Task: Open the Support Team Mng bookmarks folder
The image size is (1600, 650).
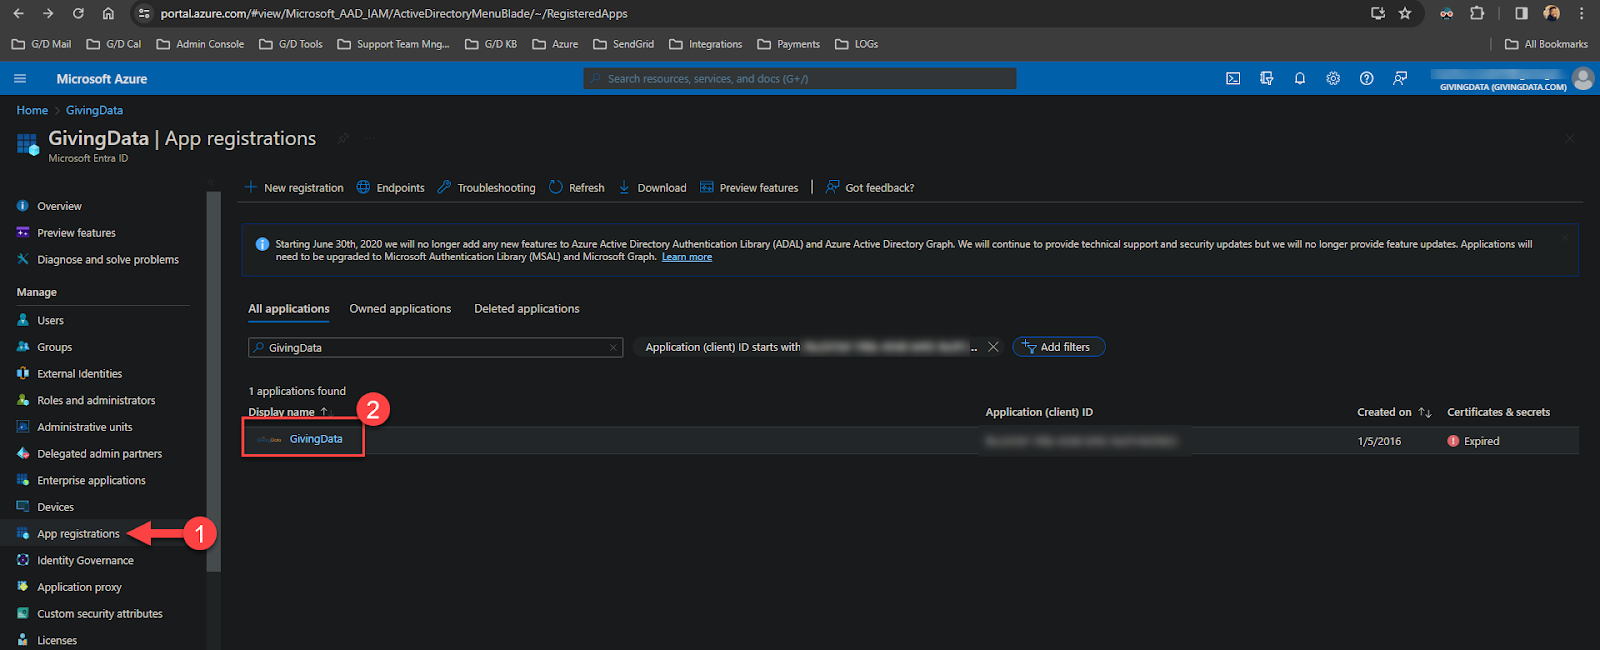Action: pyautogui.click(x=393, y=44)
